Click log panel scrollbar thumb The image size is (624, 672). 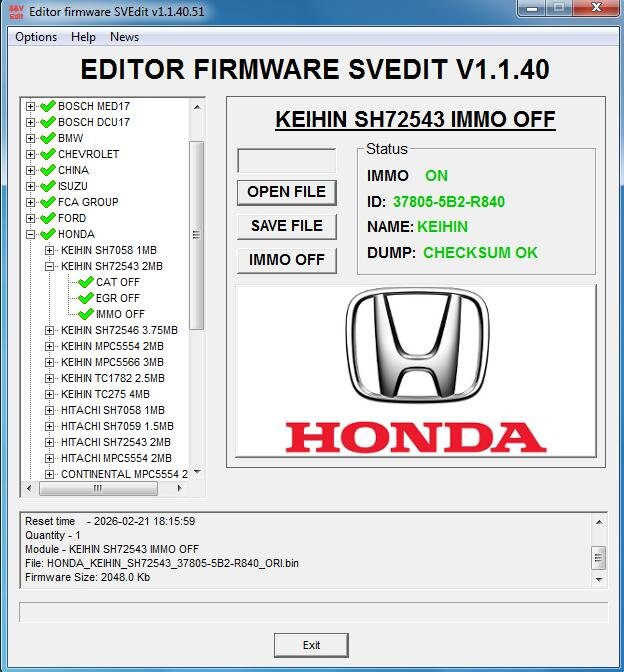[599, 558]
